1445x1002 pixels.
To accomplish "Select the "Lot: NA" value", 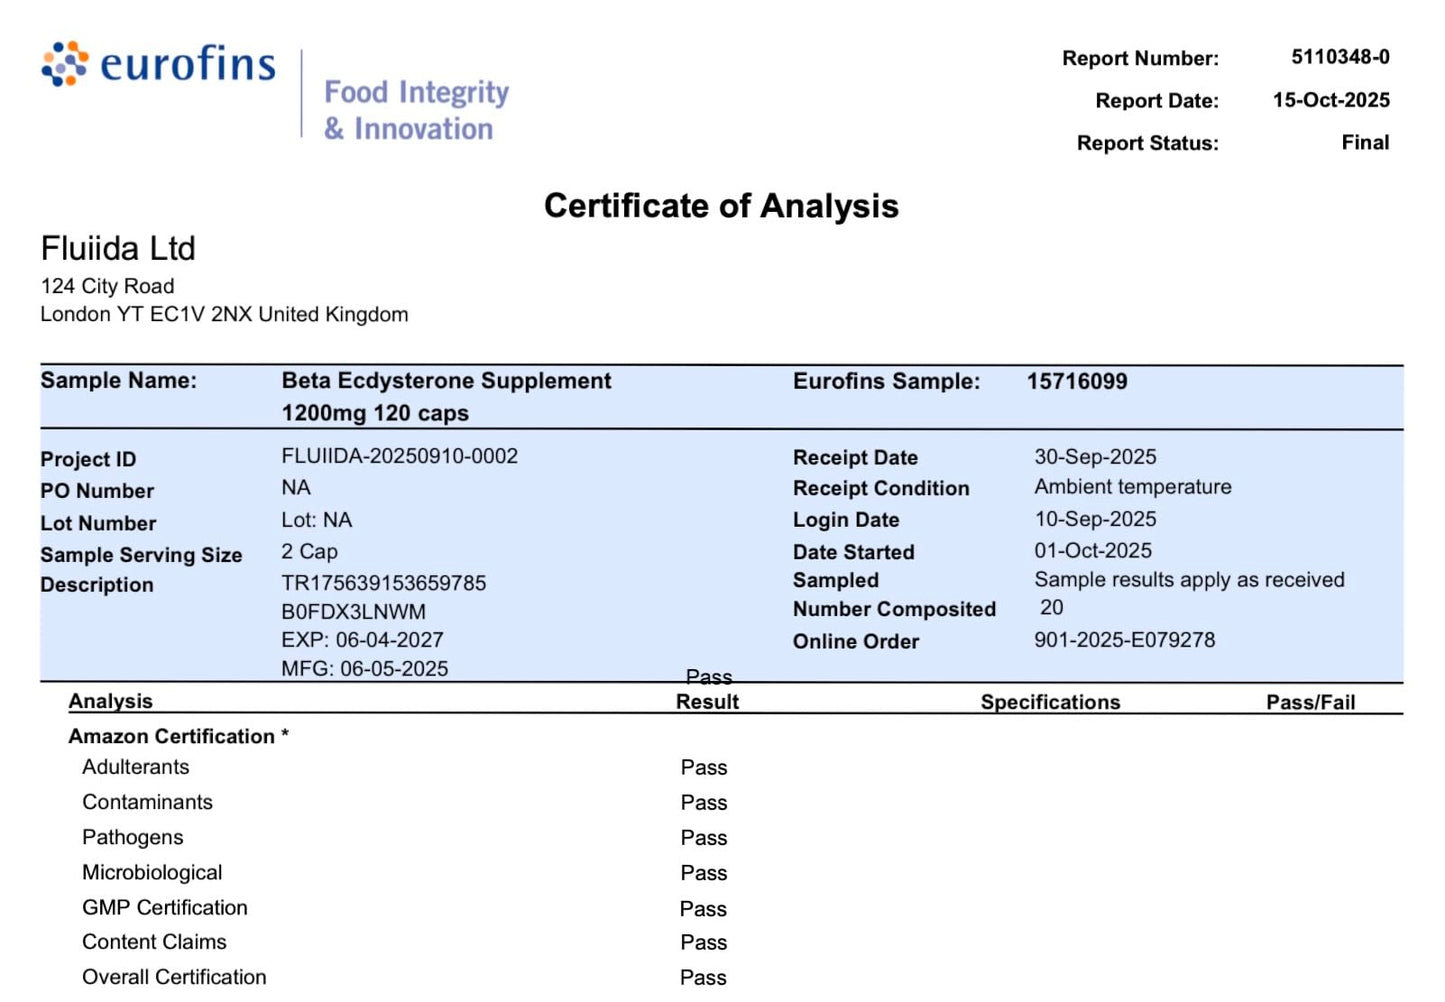I will coord(316,520).
